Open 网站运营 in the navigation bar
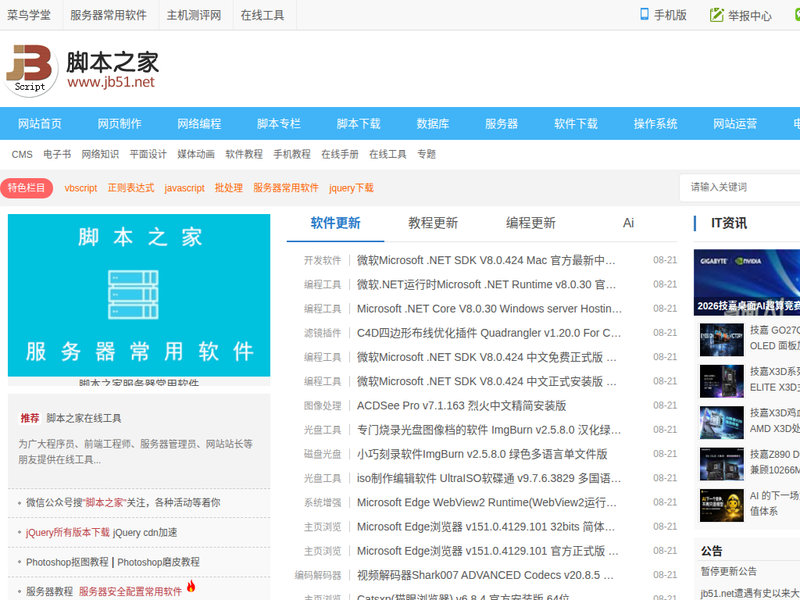The image size is (800, 600). coord(735,123)
